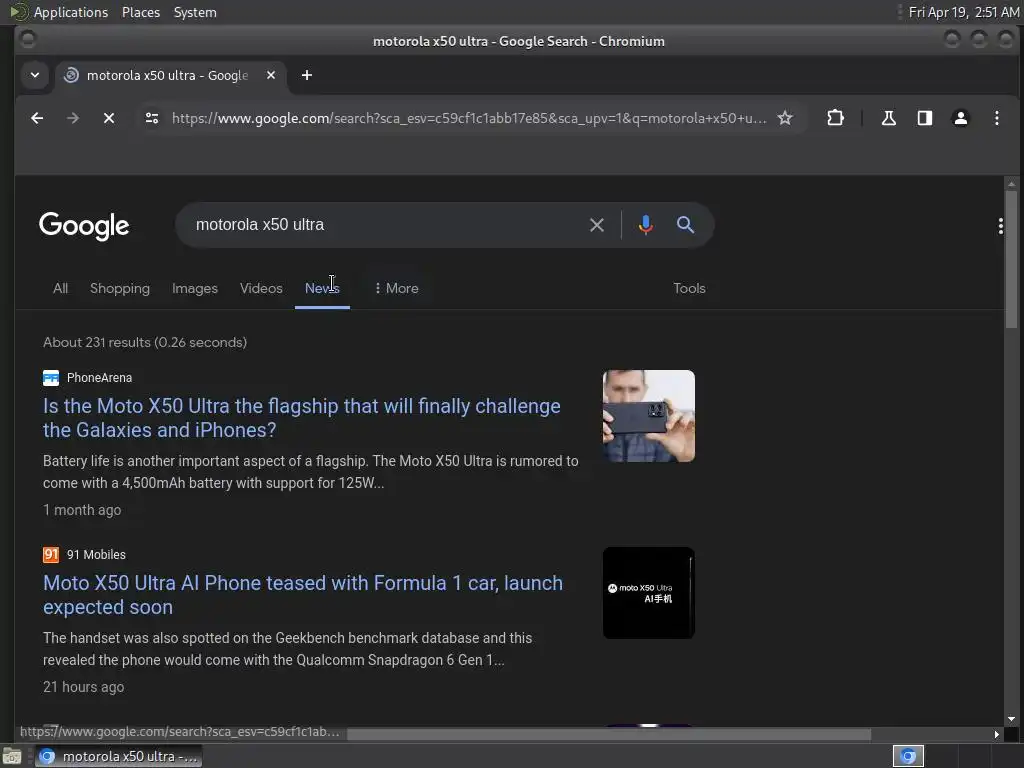Open the Chromium three-dot menu

[x=997, y=118]
